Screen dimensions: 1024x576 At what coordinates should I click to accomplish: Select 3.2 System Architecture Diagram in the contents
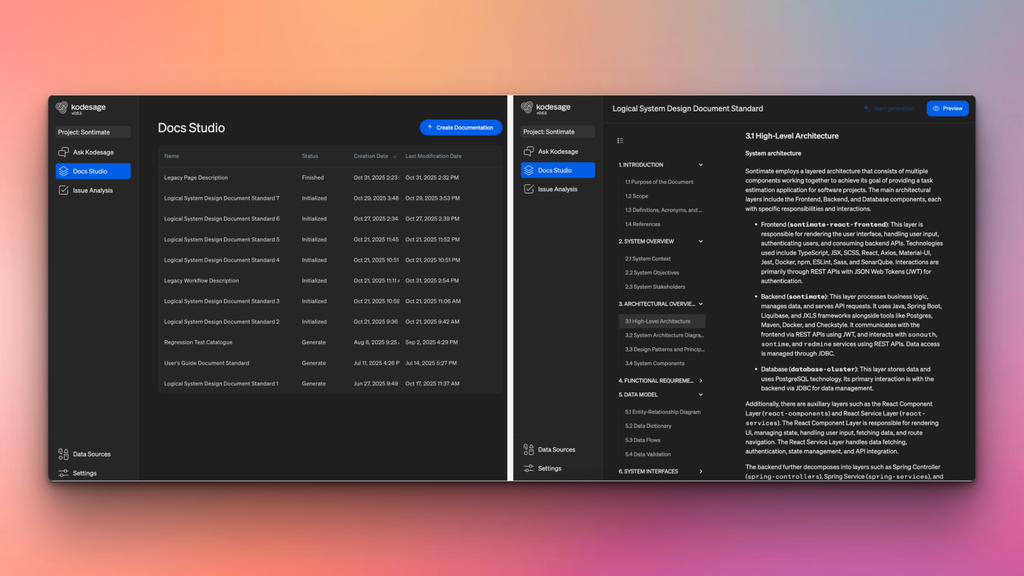click(x=662, y=334)
